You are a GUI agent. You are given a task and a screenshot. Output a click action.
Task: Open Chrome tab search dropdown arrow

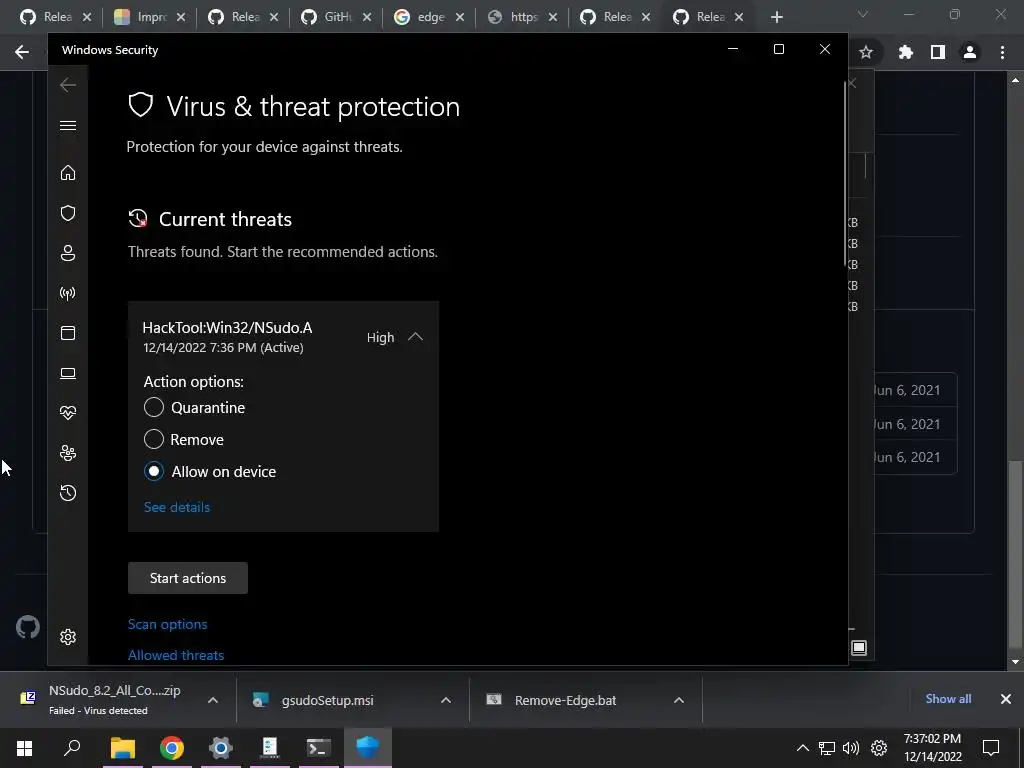tap(863, 14)
